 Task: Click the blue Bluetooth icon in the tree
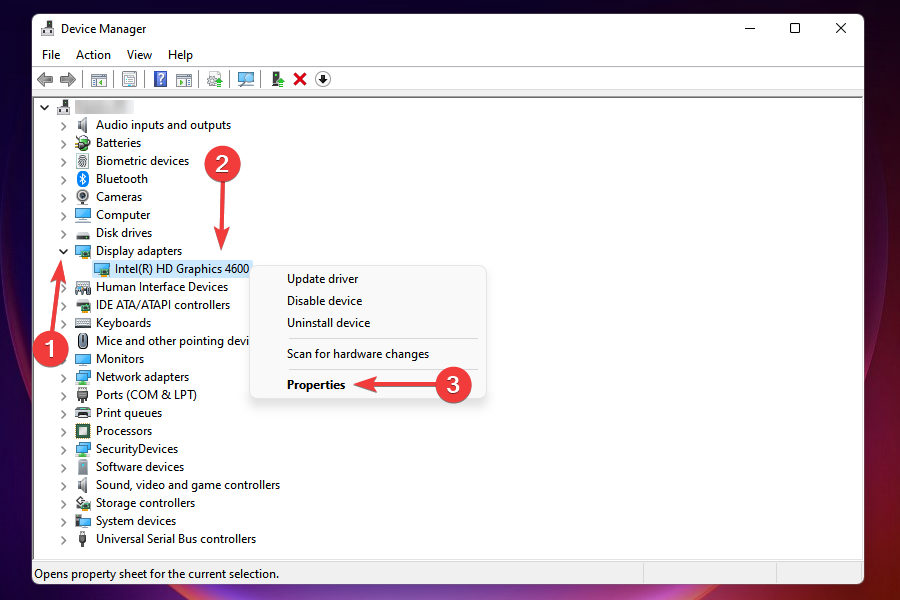pyautogui.click(x=83, y=179)
